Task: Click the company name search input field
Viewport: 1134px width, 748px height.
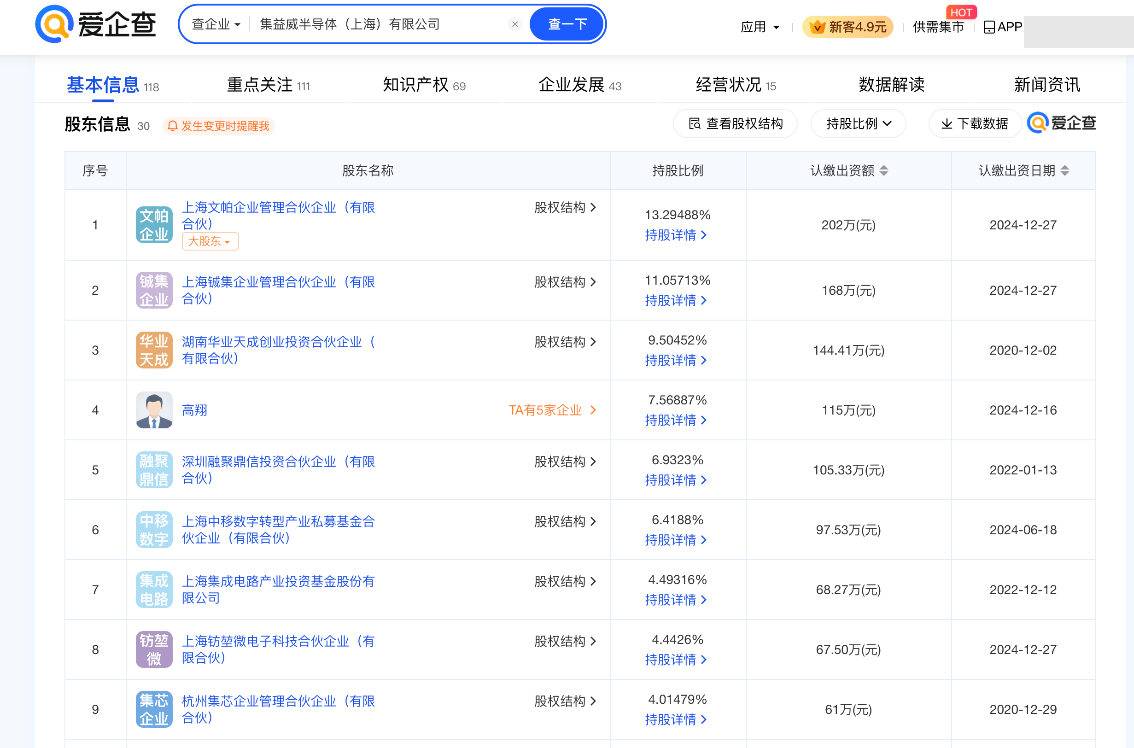Action: click(x=380, y=24)
